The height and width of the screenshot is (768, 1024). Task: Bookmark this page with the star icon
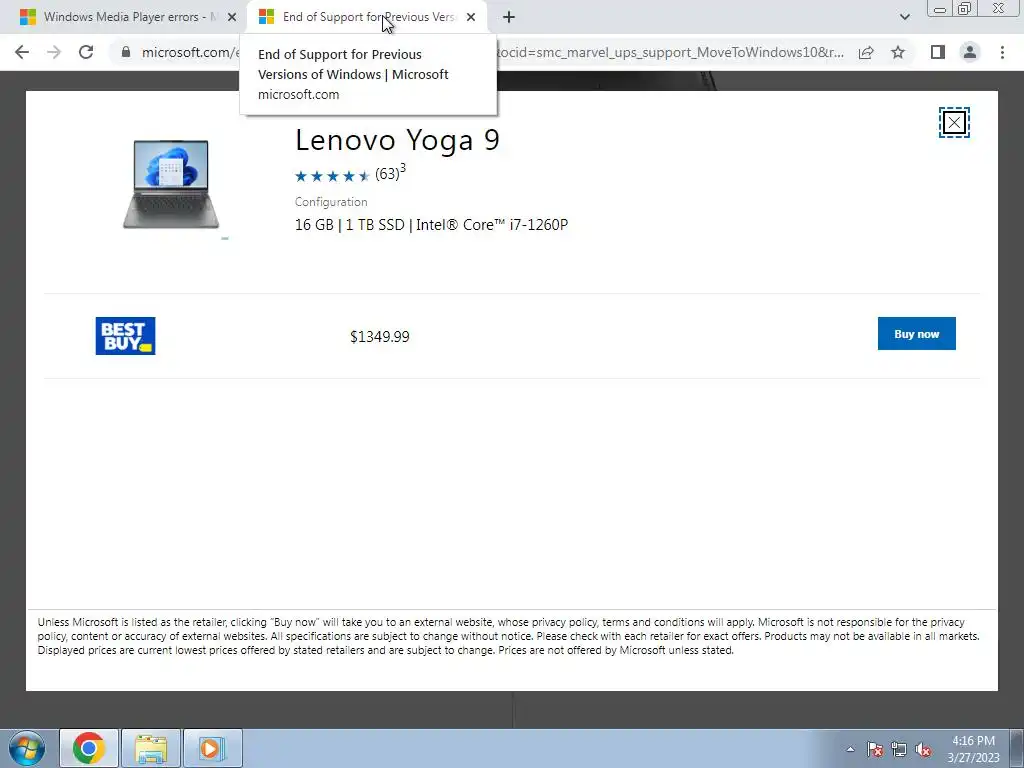(898, 52)
